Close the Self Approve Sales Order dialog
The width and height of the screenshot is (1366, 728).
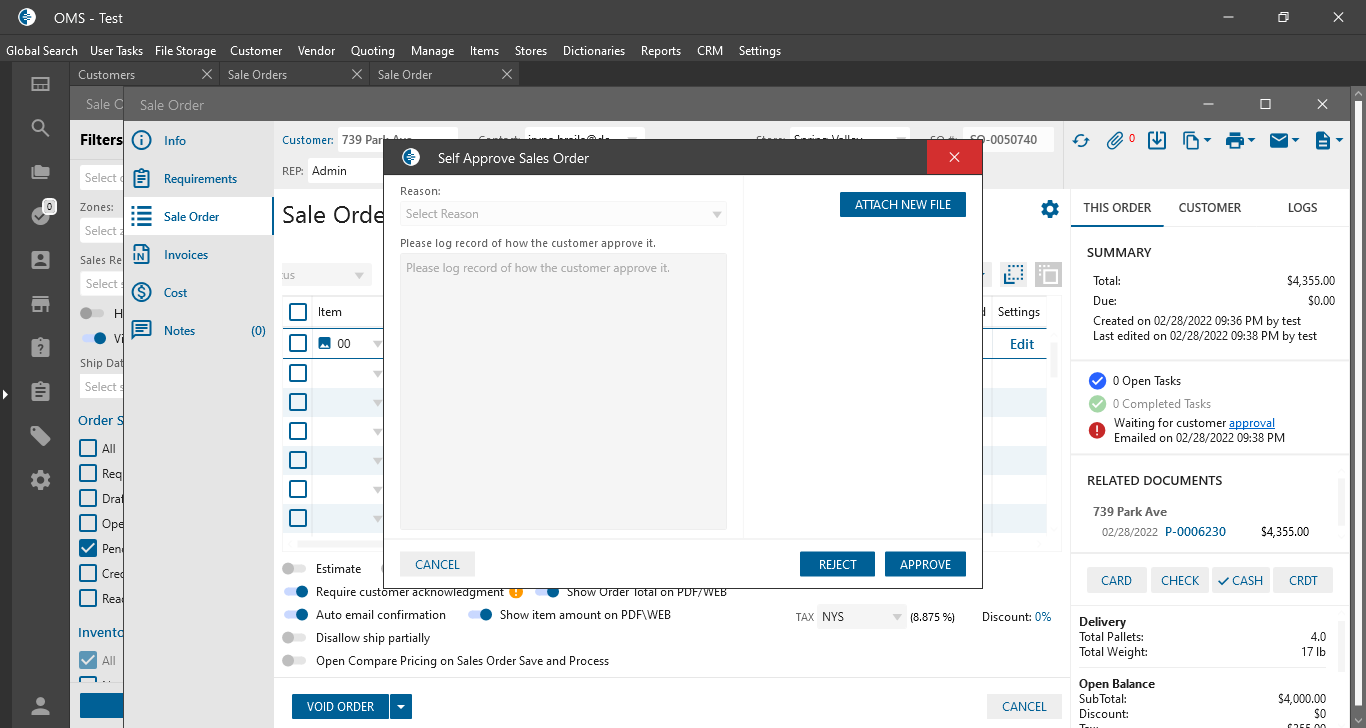[x=954, y=157]
